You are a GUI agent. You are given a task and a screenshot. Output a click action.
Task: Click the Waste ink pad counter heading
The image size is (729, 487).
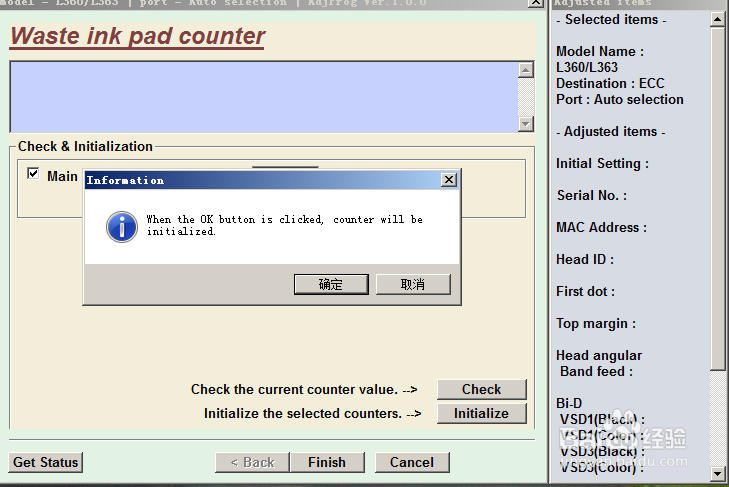138,36
